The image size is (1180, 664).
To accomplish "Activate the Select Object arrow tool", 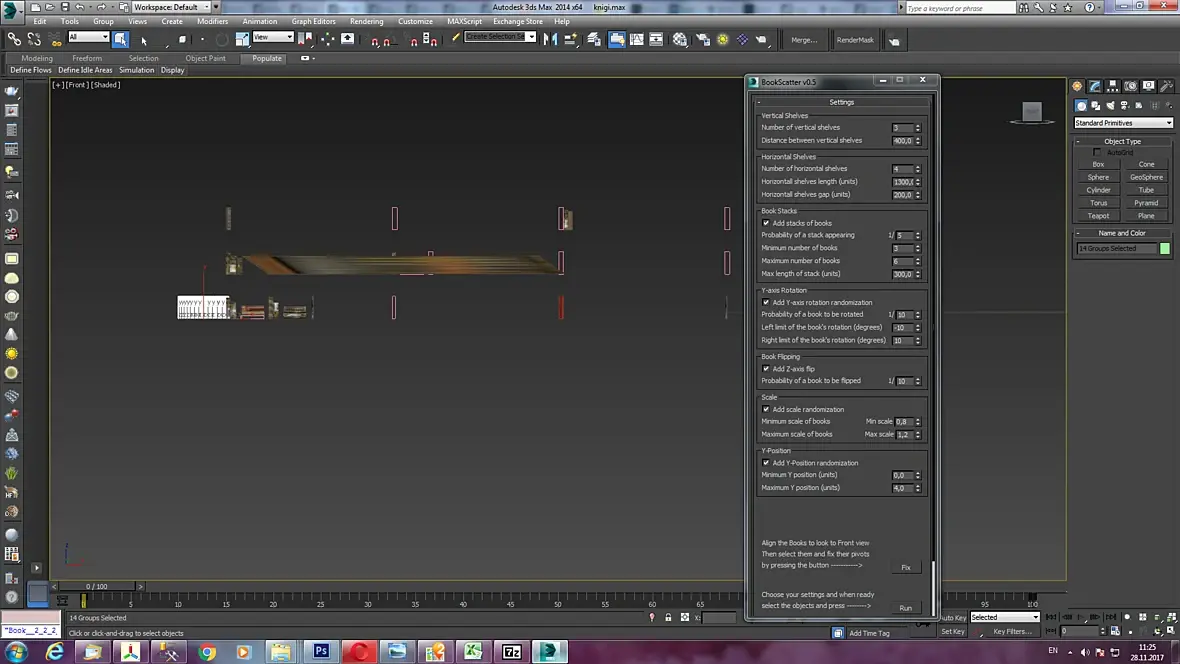I will [120, 39].
